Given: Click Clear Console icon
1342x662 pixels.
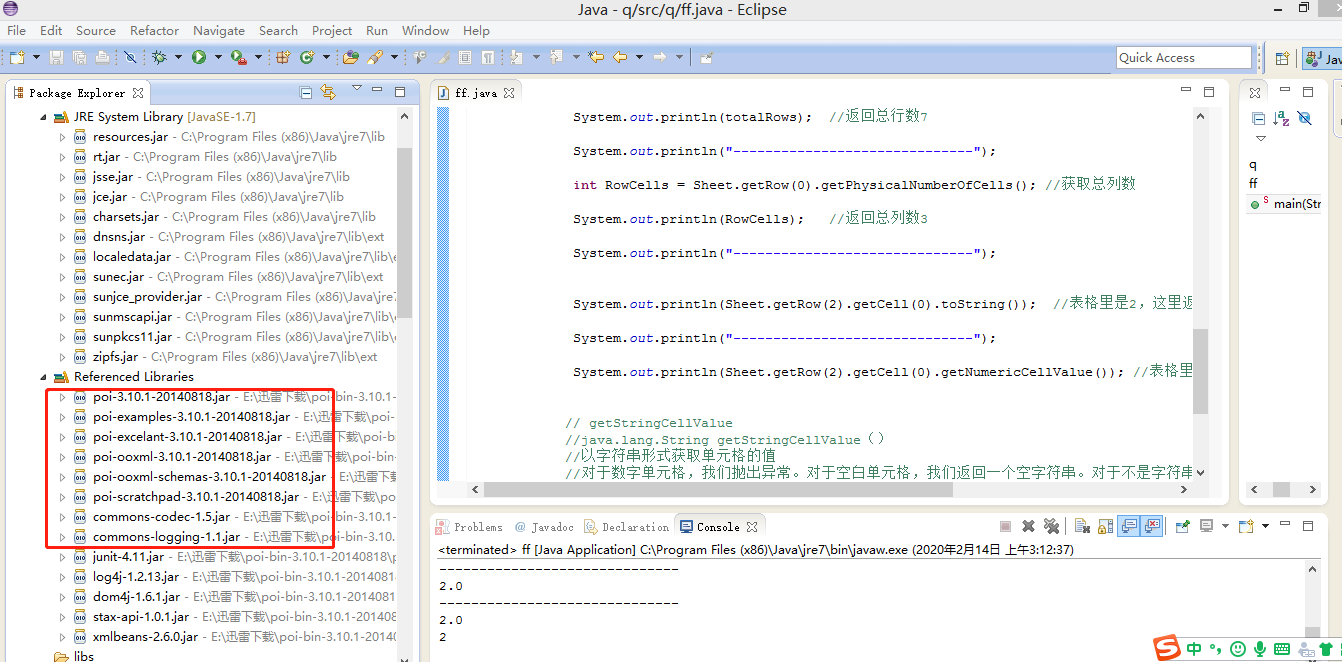Looking at the screenshot, I should (1082, 526).
